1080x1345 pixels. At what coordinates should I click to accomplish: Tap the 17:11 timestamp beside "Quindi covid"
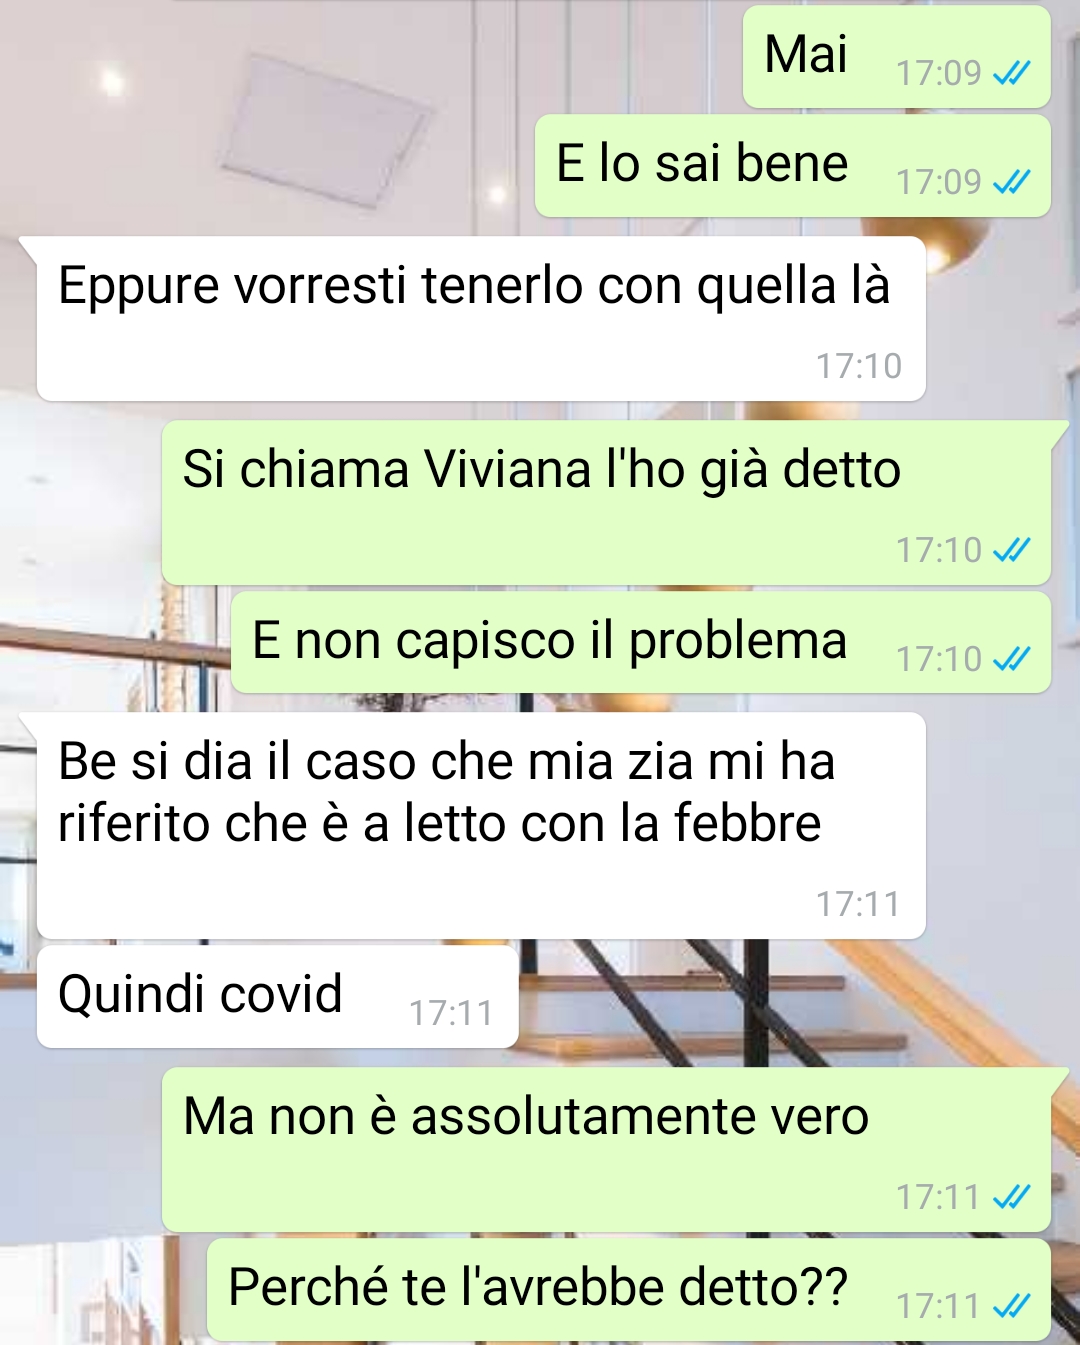click(451, 1013)
